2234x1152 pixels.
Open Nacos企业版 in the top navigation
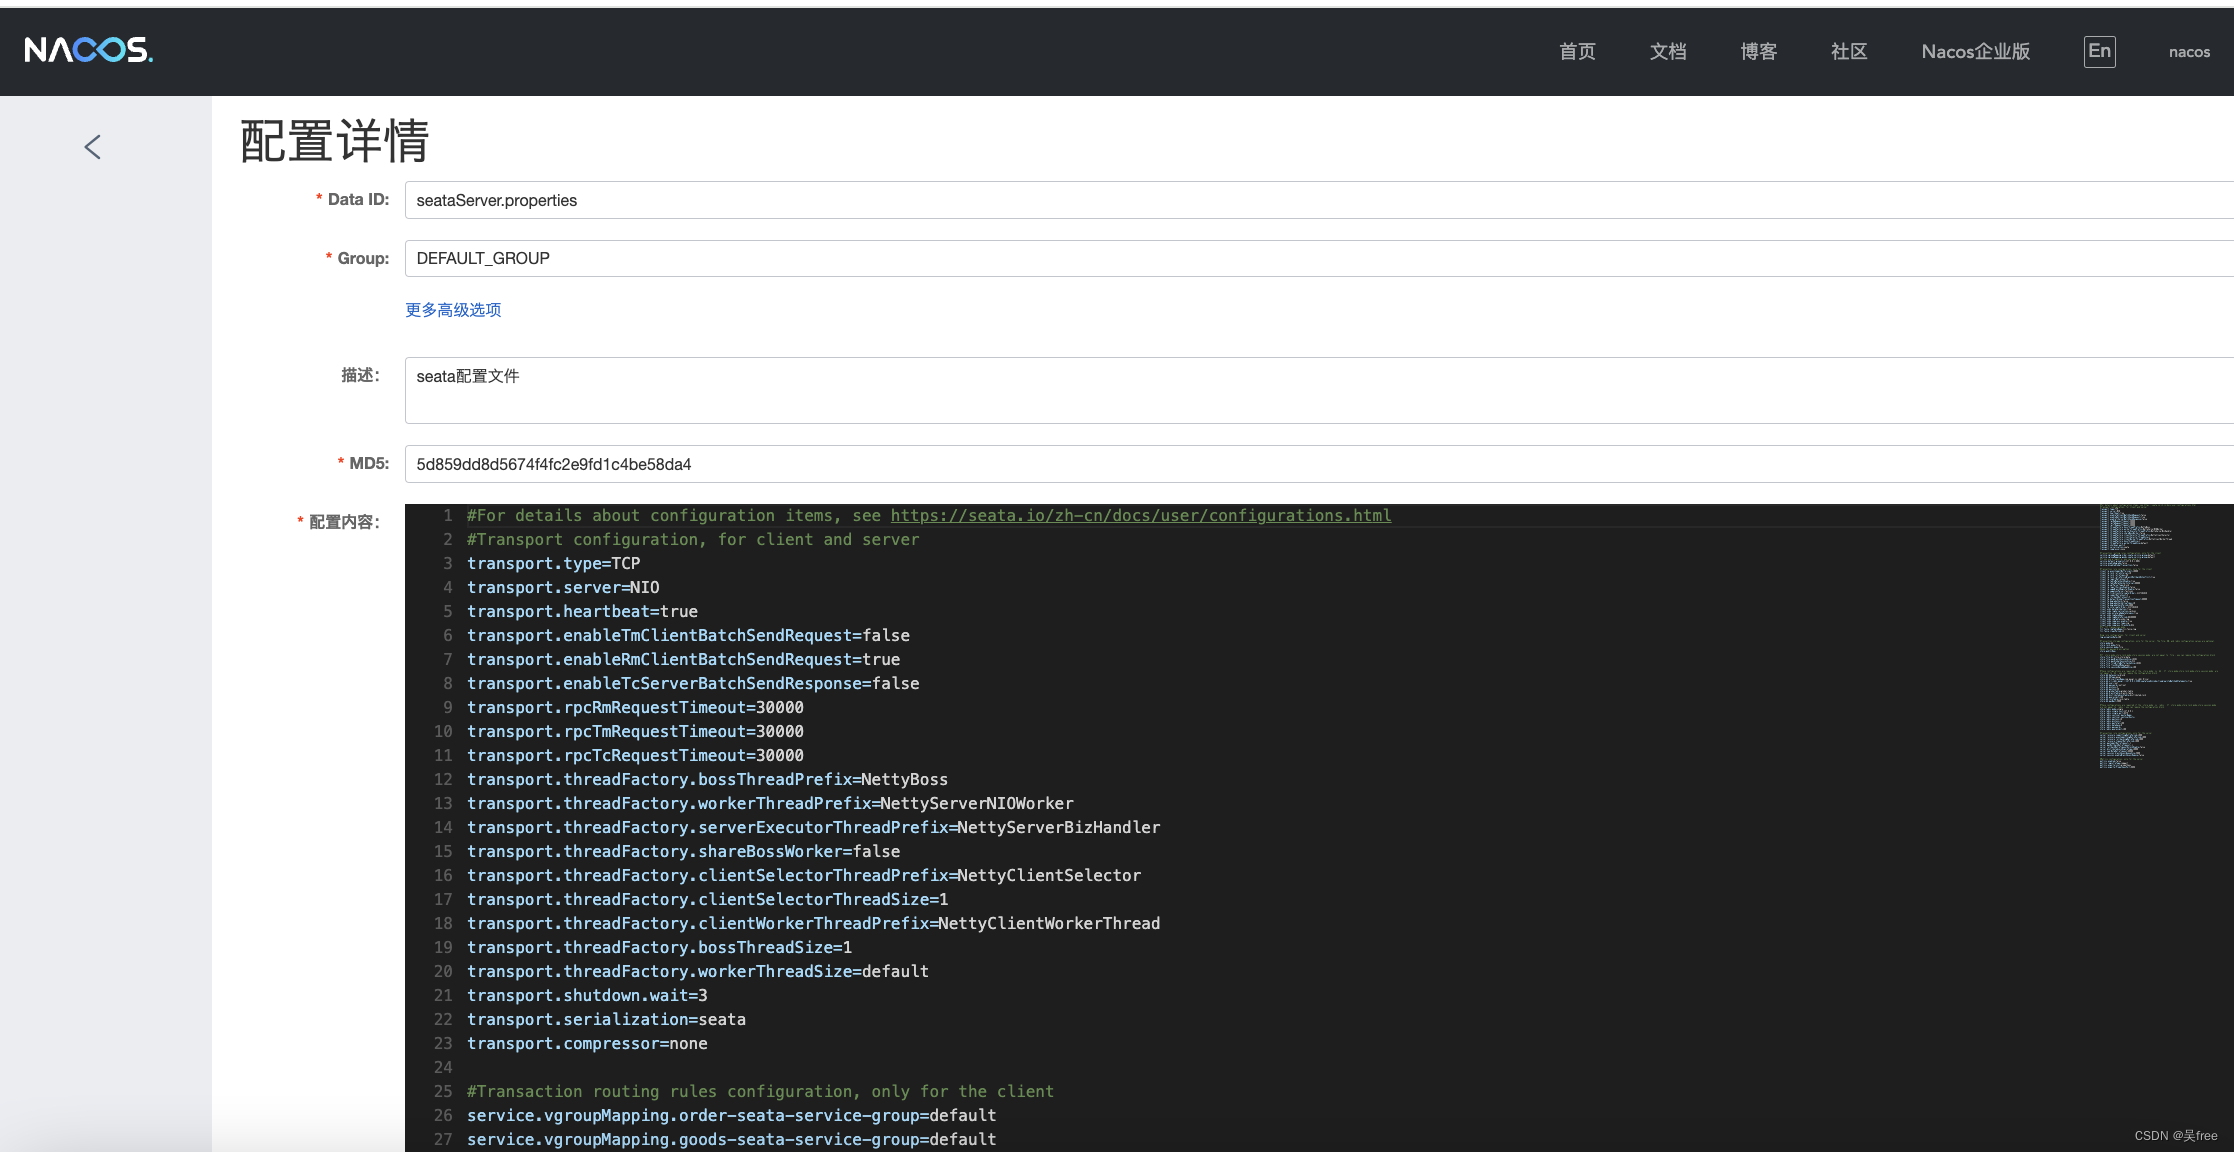1975,51
